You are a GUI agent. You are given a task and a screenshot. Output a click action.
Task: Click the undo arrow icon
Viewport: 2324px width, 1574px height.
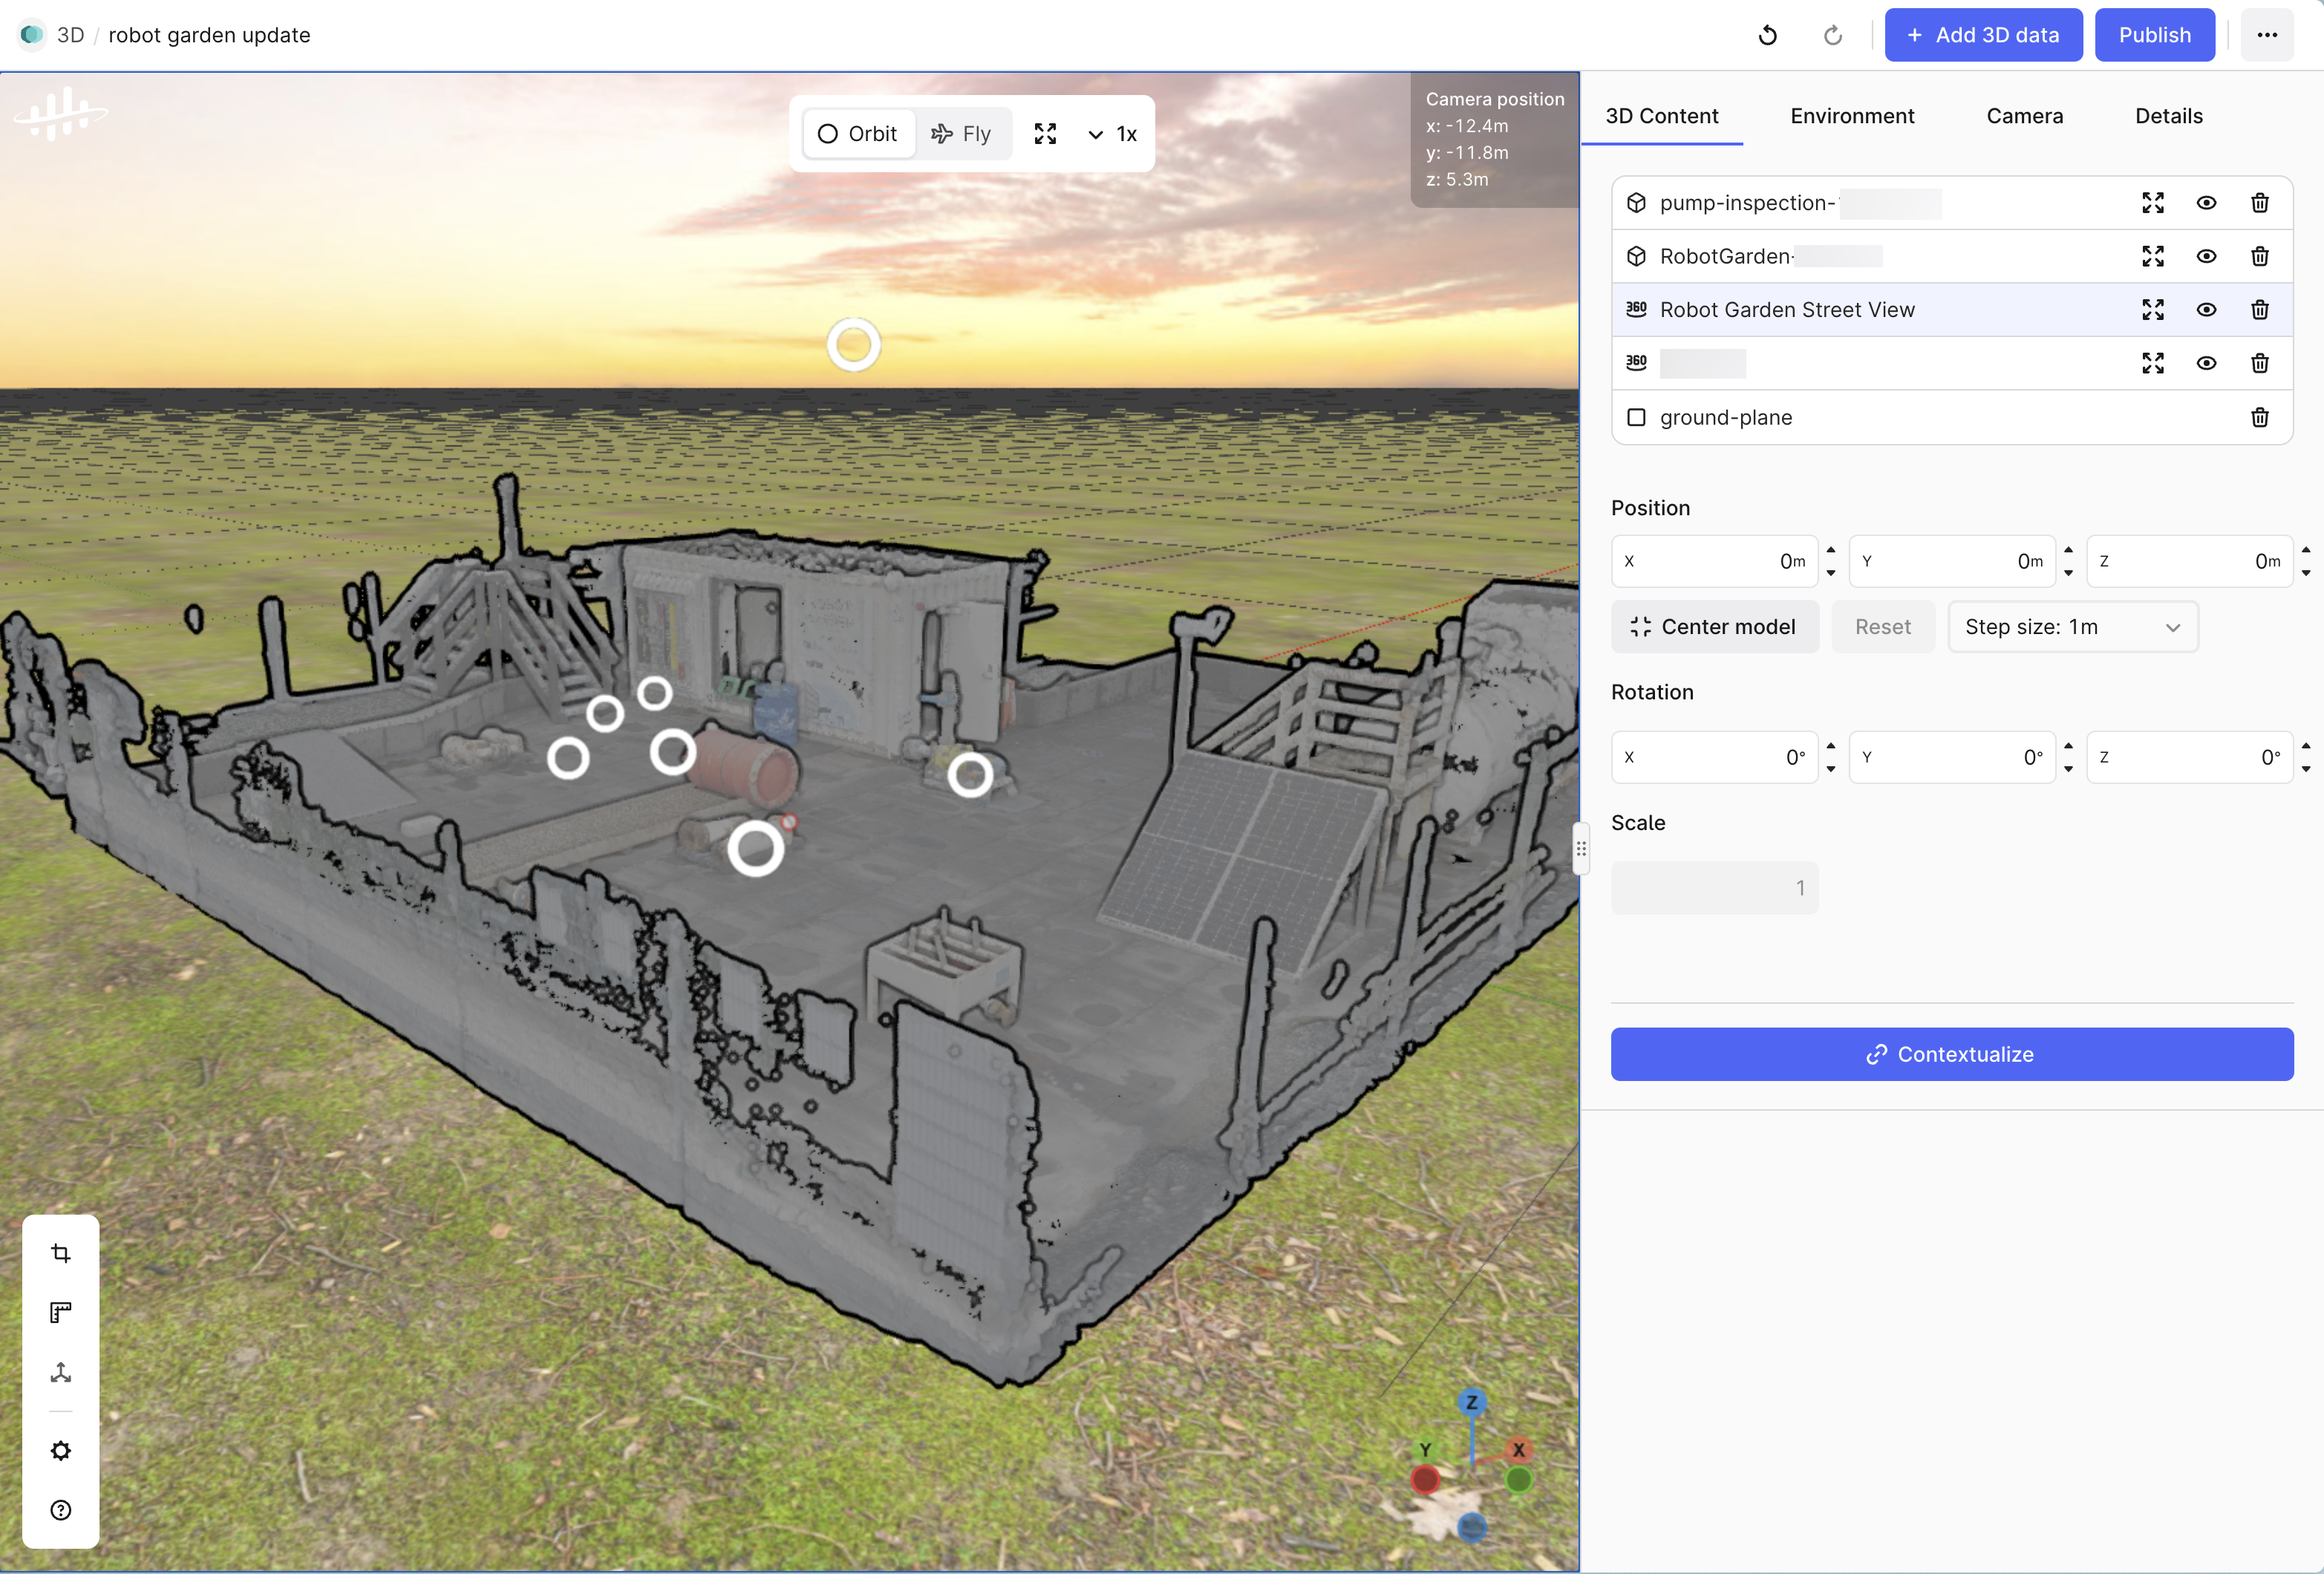click(1767, 35)
